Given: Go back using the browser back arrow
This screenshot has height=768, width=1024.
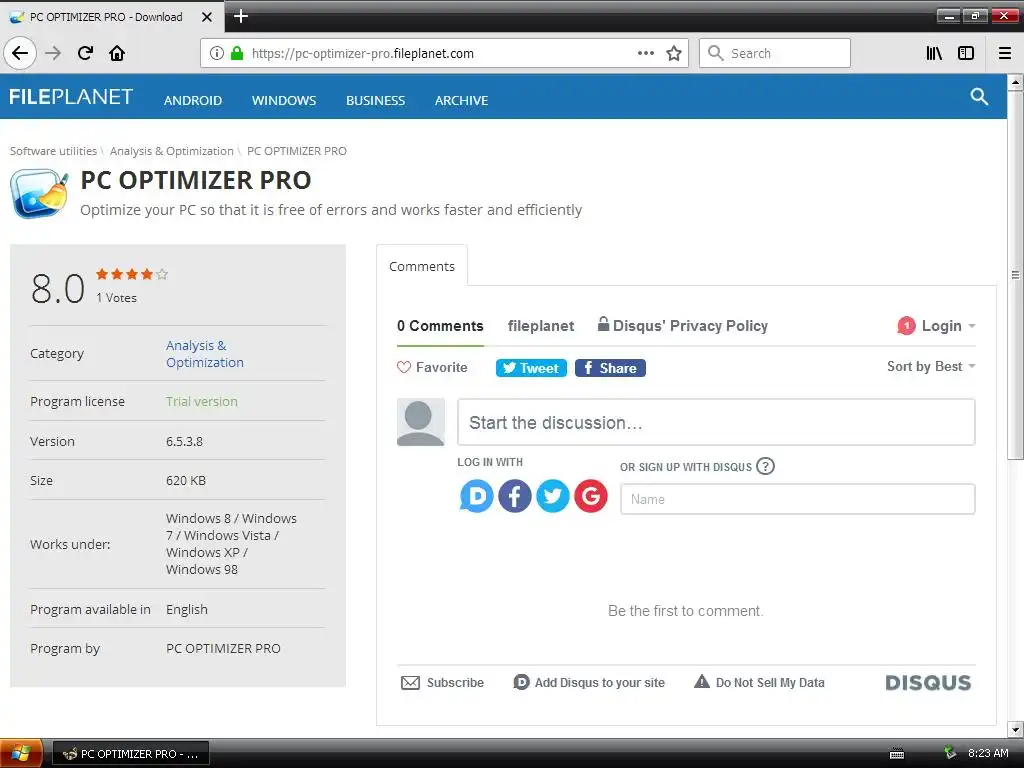Looking at the screenshot, I should click(x=20, y=53).
